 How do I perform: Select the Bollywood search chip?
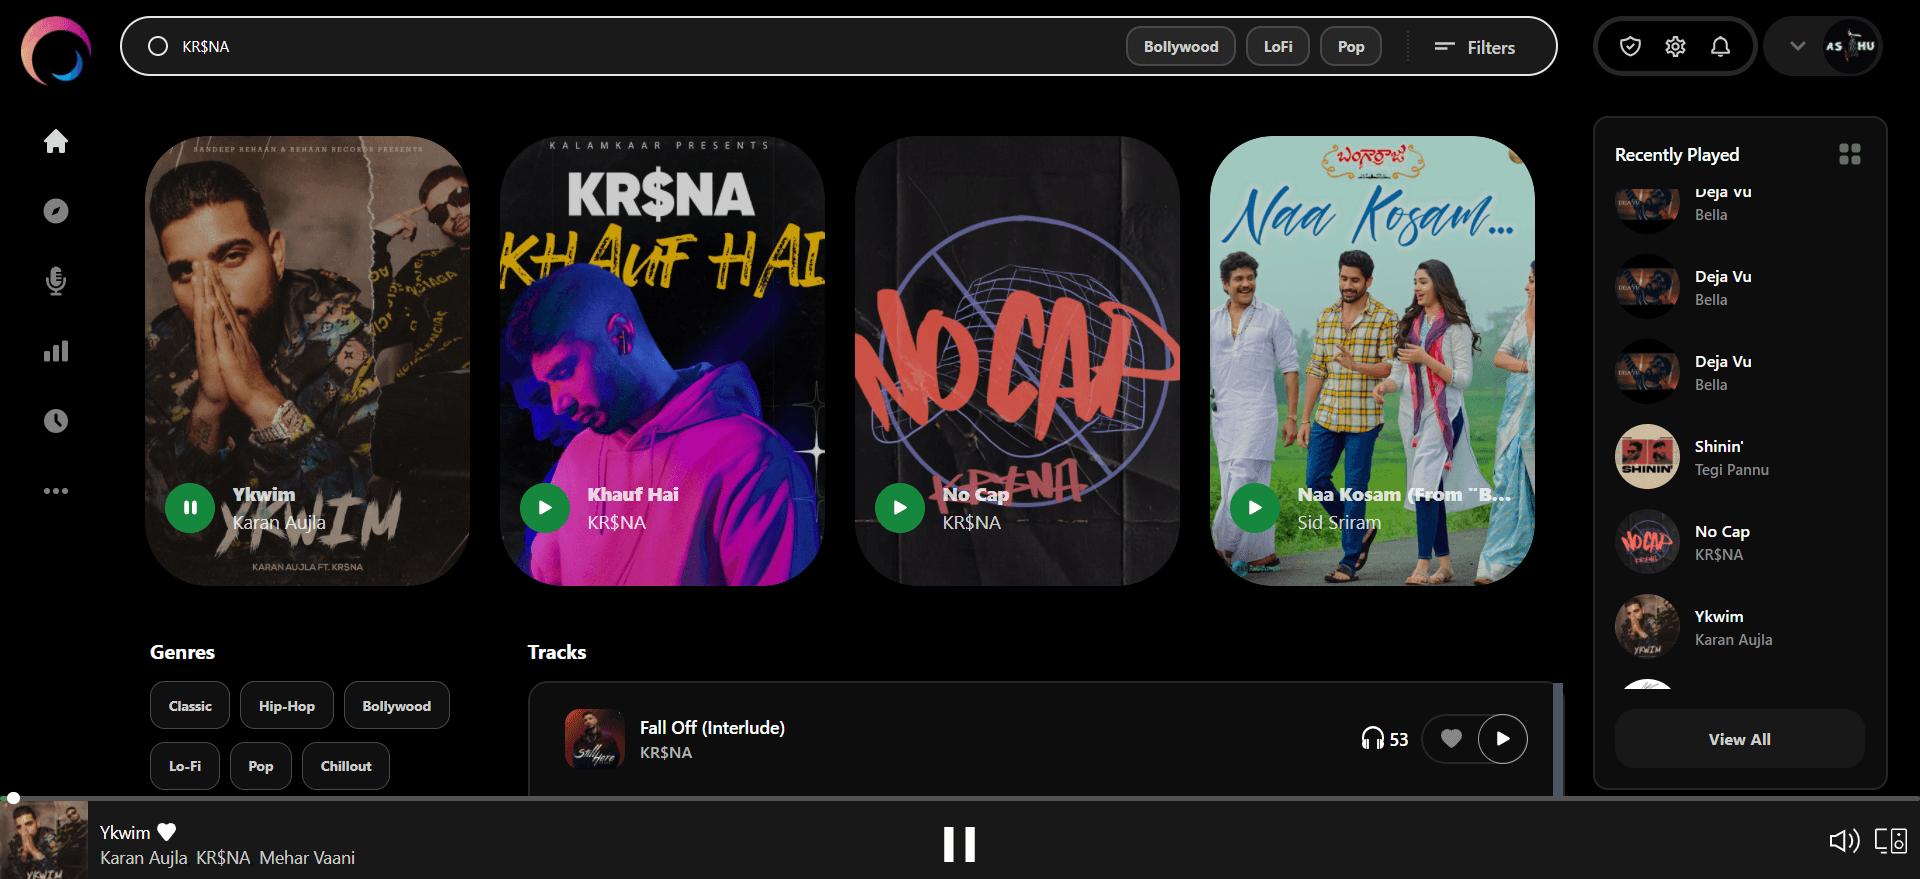[1181, 47]
